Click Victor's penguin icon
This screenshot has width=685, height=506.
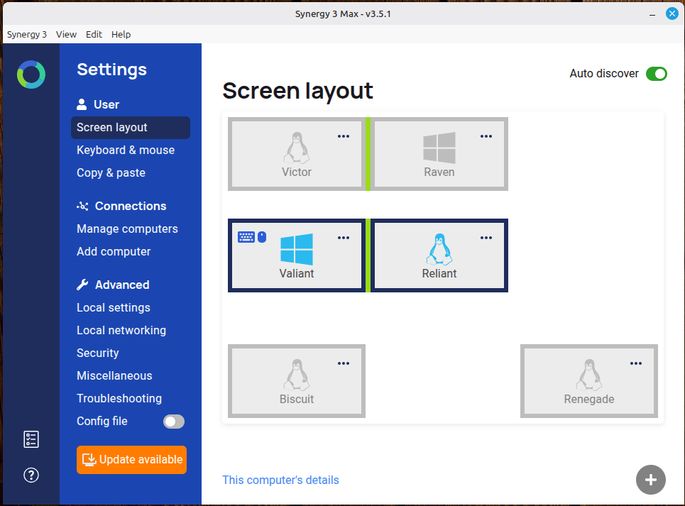[297, 148]
